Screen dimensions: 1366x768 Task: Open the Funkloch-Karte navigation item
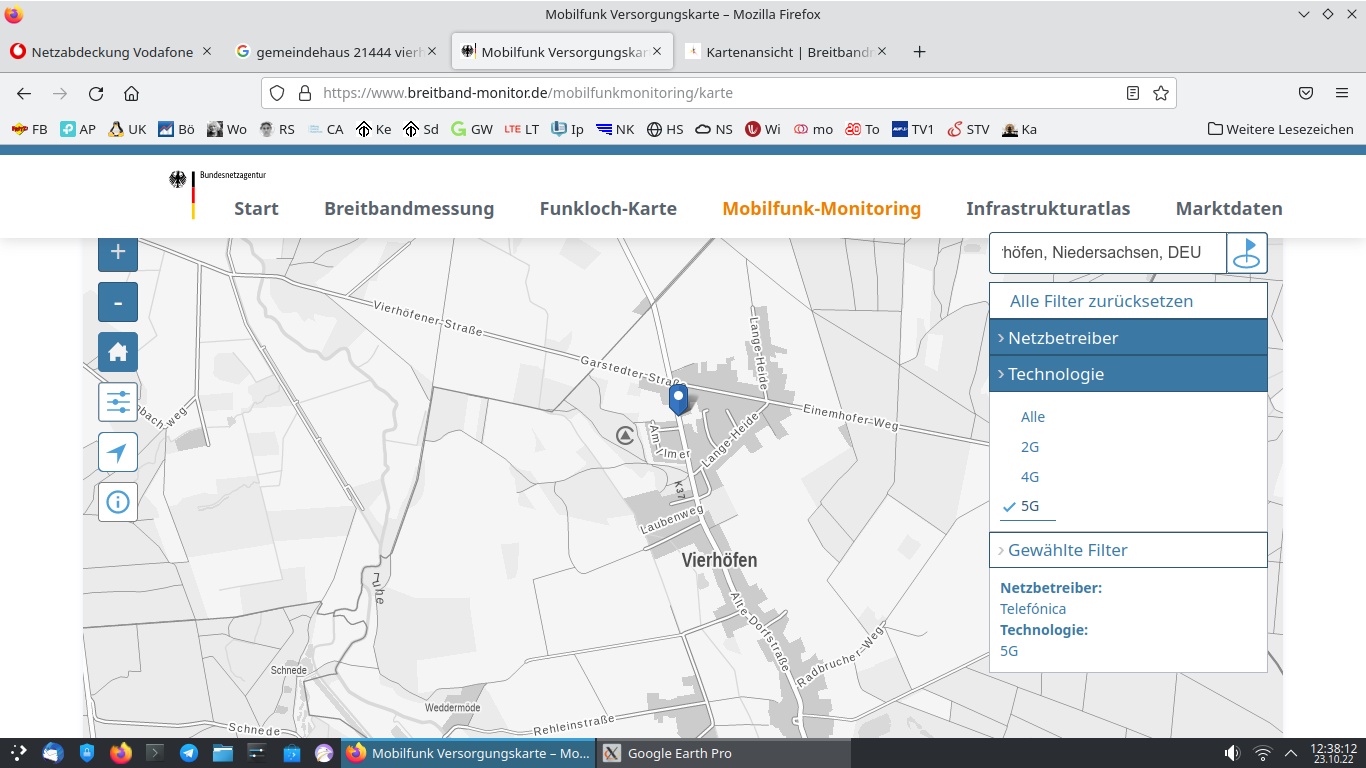pyautogui.click(x=608, y=209)
